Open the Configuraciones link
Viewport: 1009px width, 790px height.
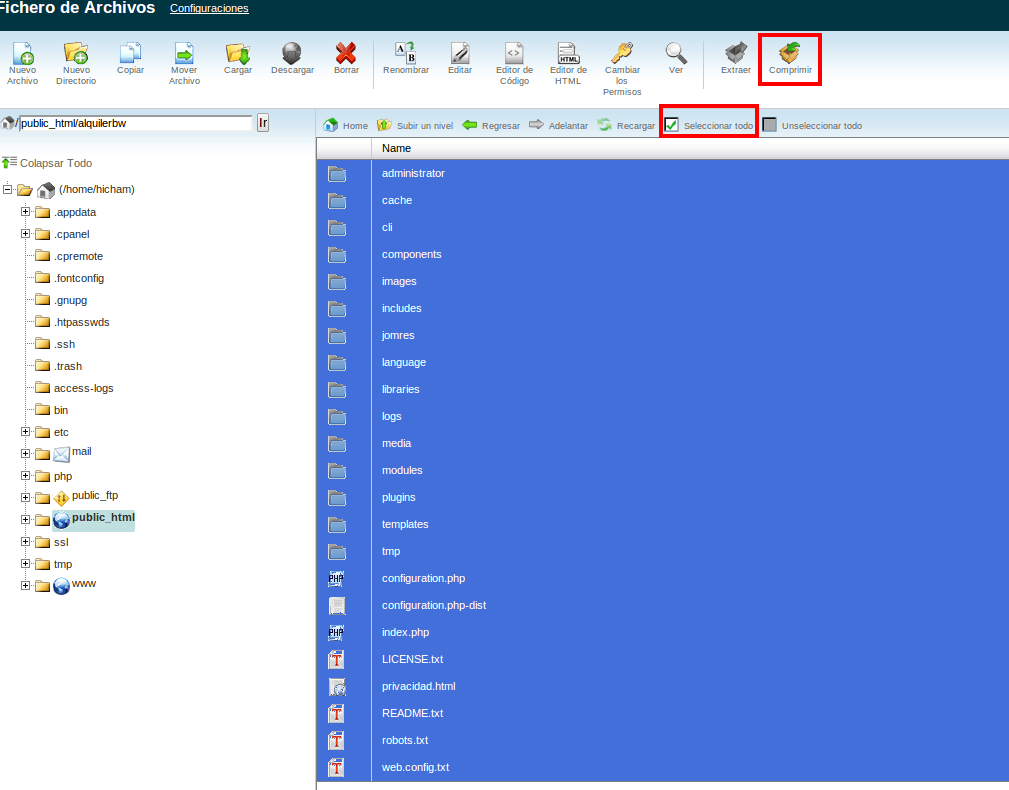point(209,8)
